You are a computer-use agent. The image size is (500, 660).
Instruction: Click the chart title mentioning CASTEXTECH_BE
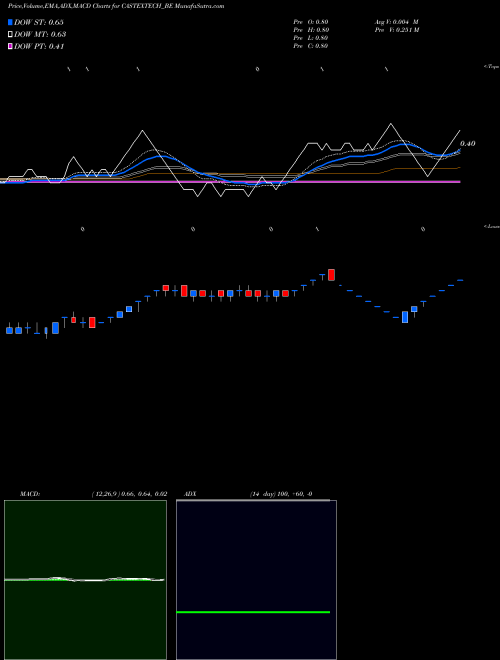pos(116,6)
